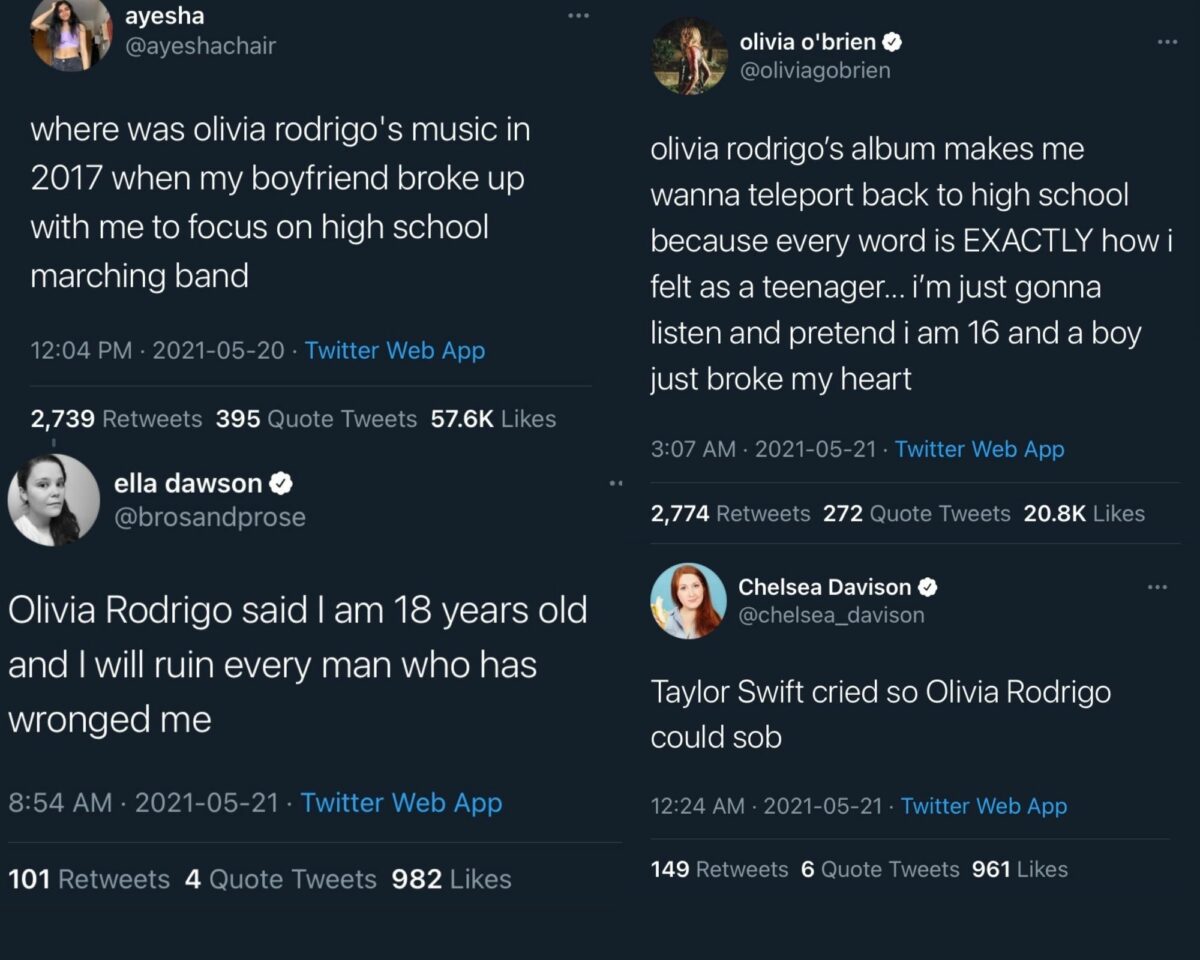View 982 Likes on ella dawson's tweet
This screenshot has height=960, width=1200.
click(451, 879)
